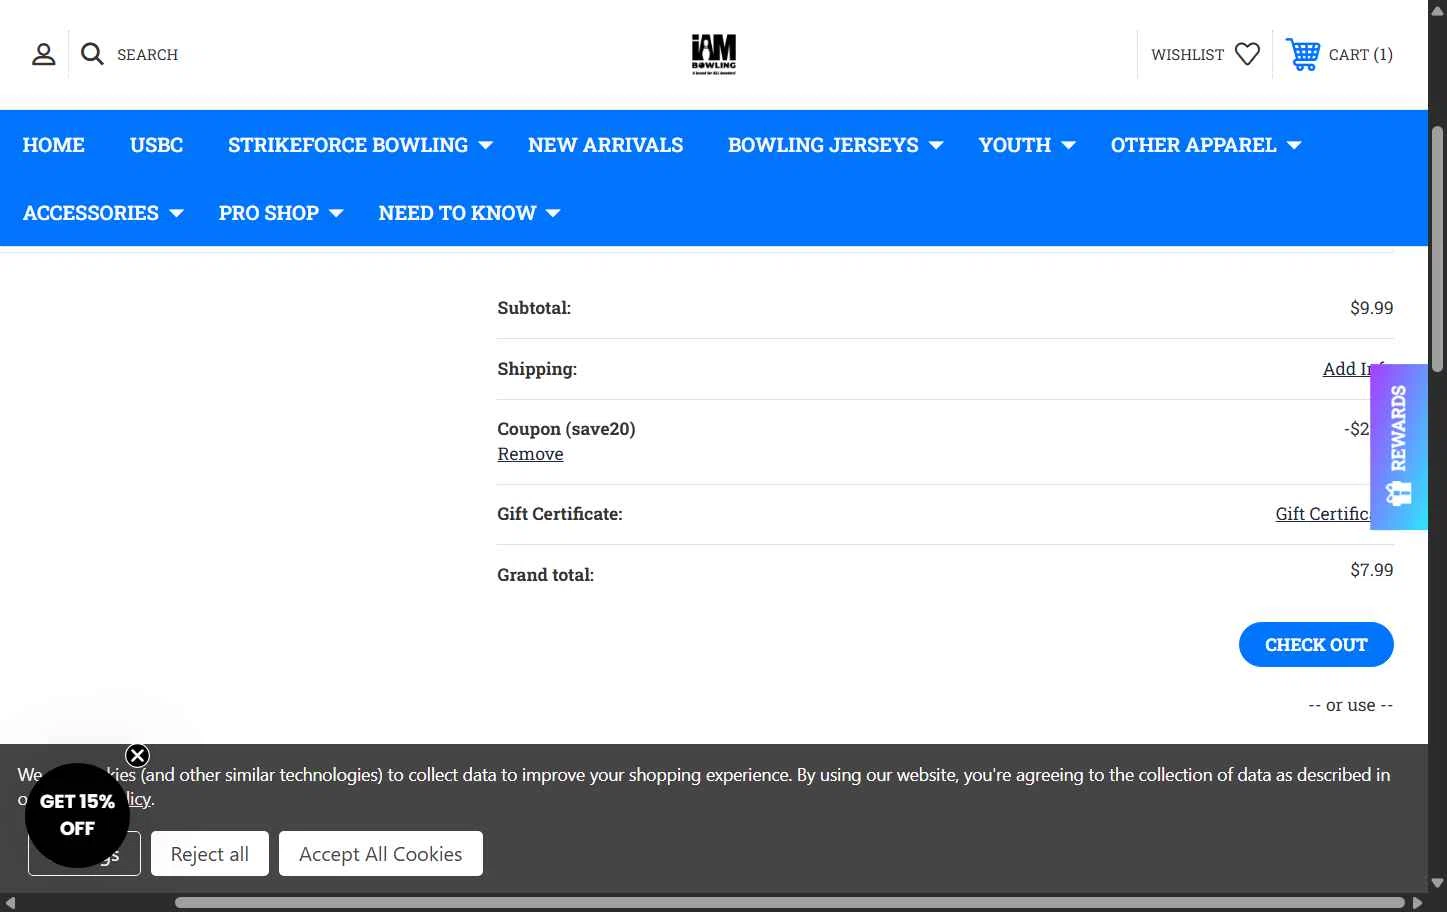Click the Cart (1) text link
This screenshot has width=1447, height=912.
pyautogui.click(x=1361, y=55)
